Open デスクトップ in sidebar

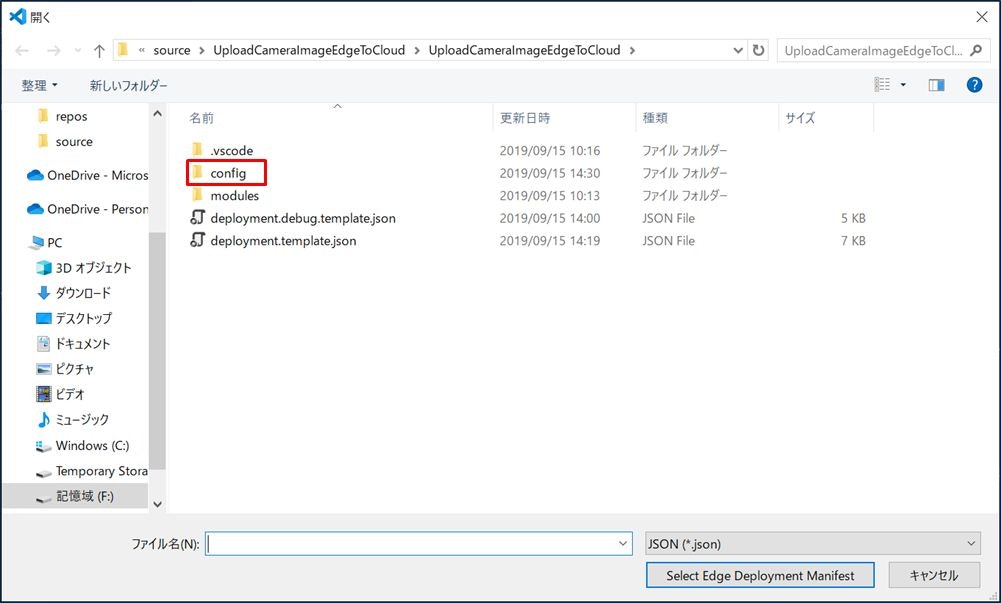74,318
